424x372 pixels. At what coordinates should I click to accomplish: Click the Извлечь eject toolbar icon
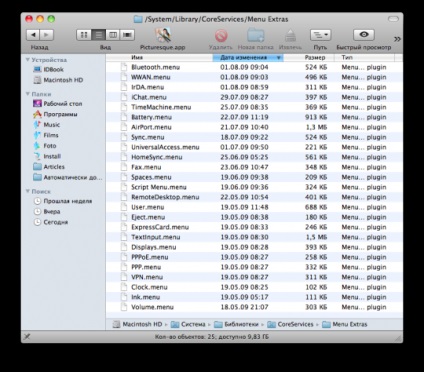coord(290,36)
